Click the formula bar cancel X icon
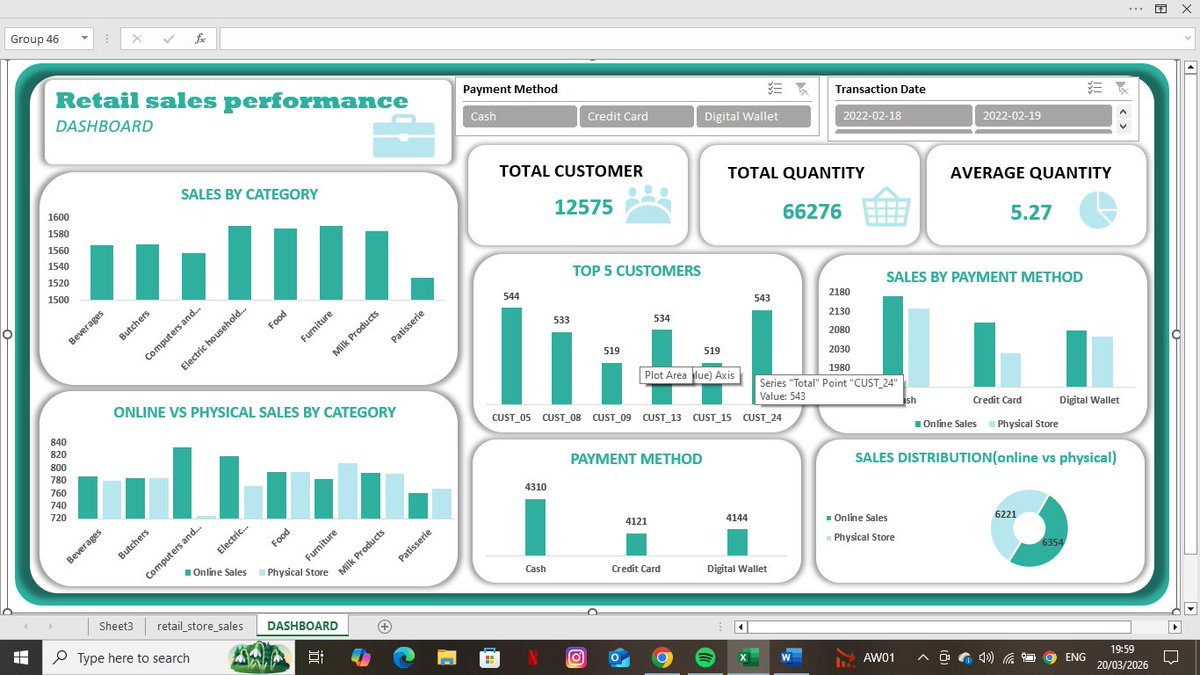This screenshot has width=1200, height=675. click(x=137, y=39)
